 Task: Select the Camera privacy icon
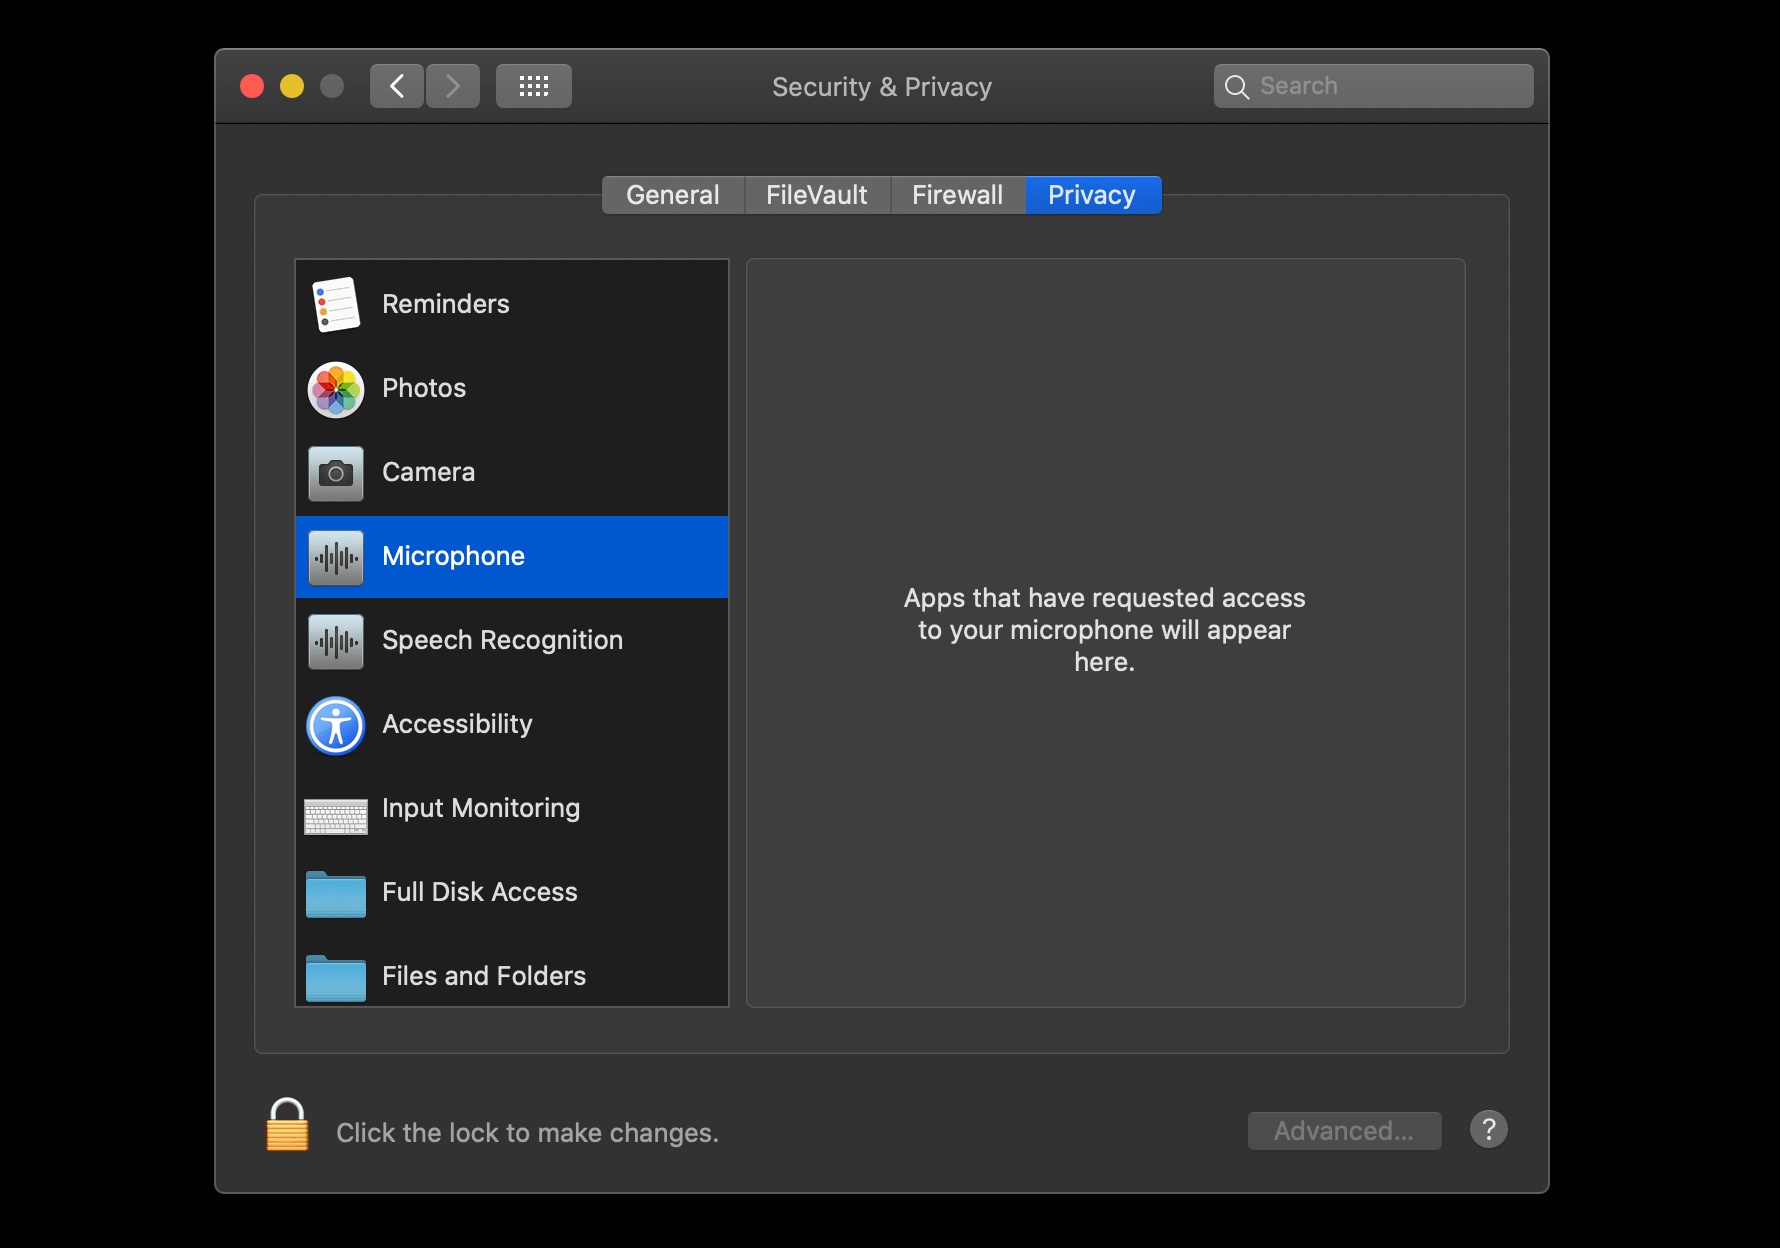(x=336, y=473)
